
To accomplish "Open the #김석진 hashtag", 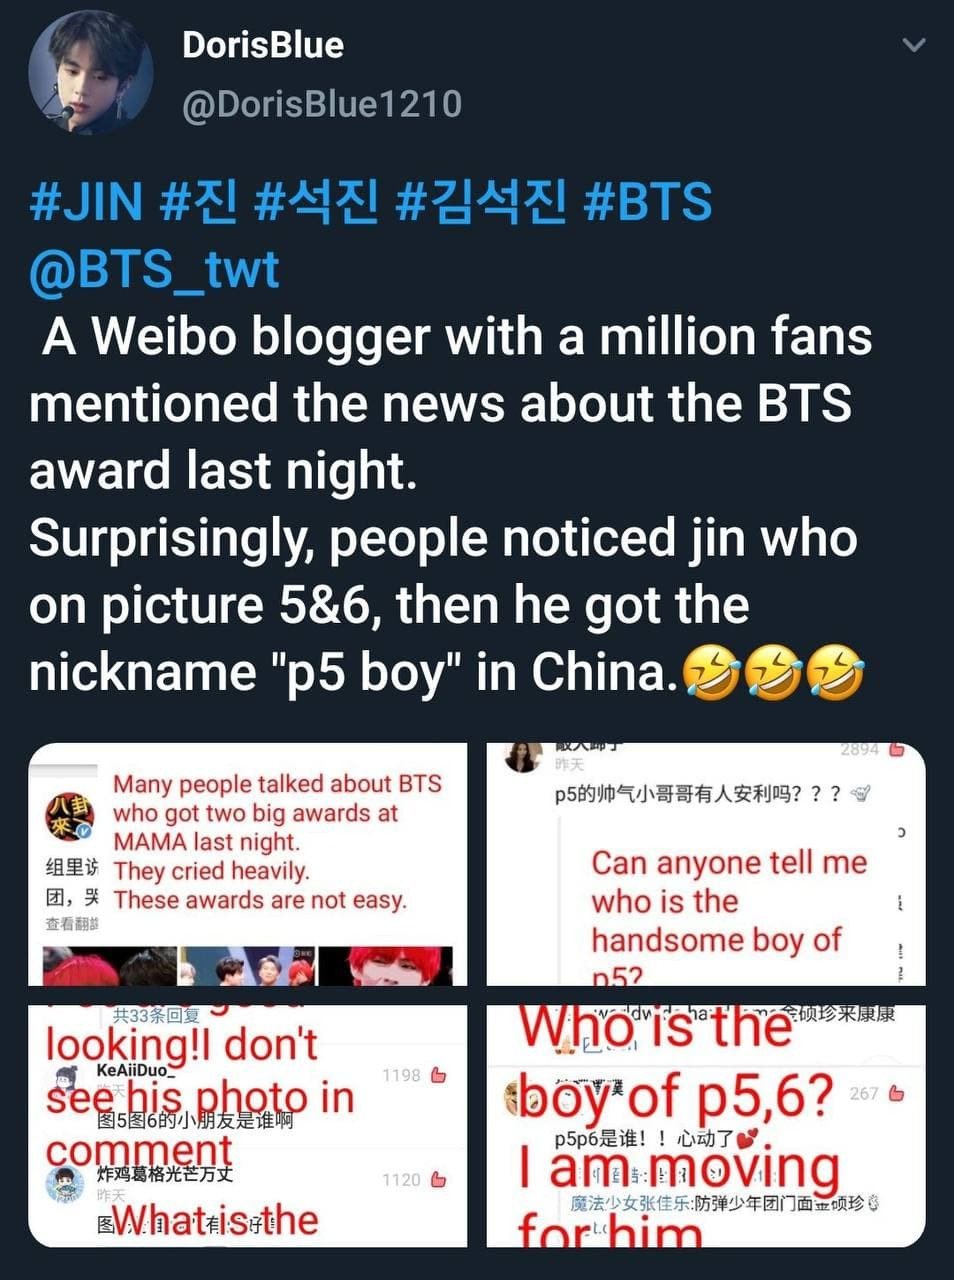I will pyautogui.click(x=480, y=201).
